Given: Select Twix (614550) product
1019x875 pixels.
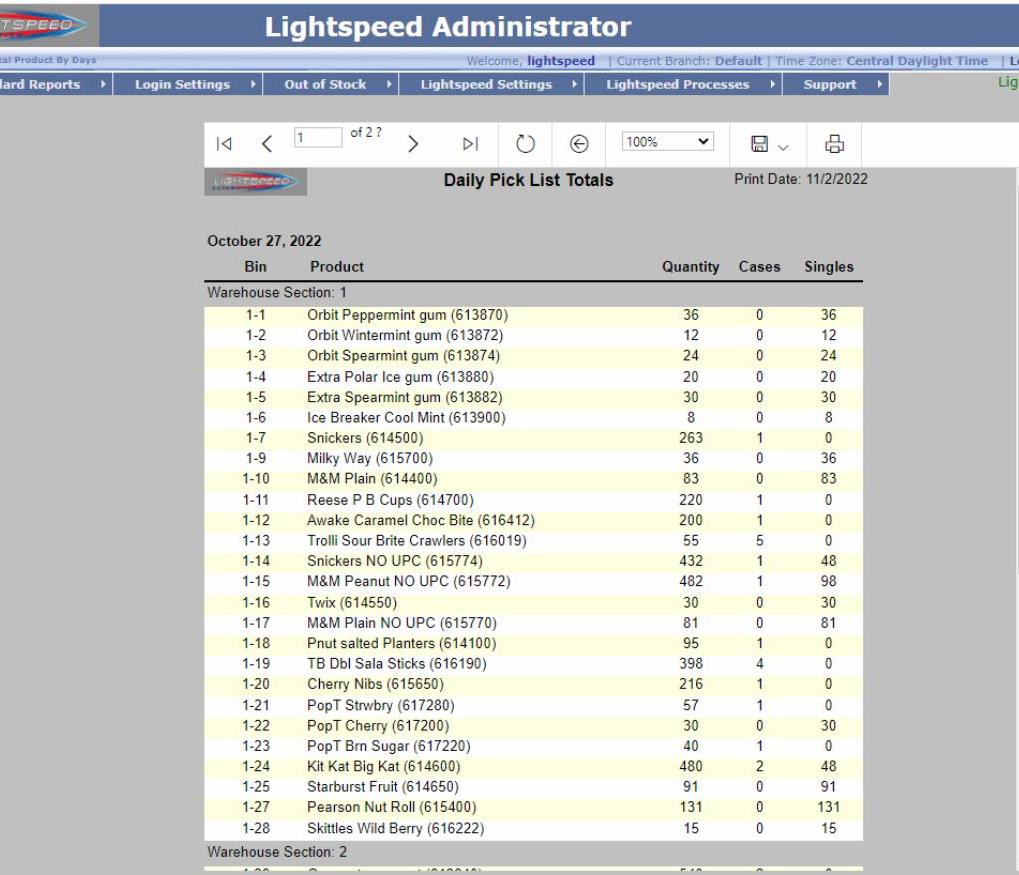Looking at the screenshot, I should 352,603.
